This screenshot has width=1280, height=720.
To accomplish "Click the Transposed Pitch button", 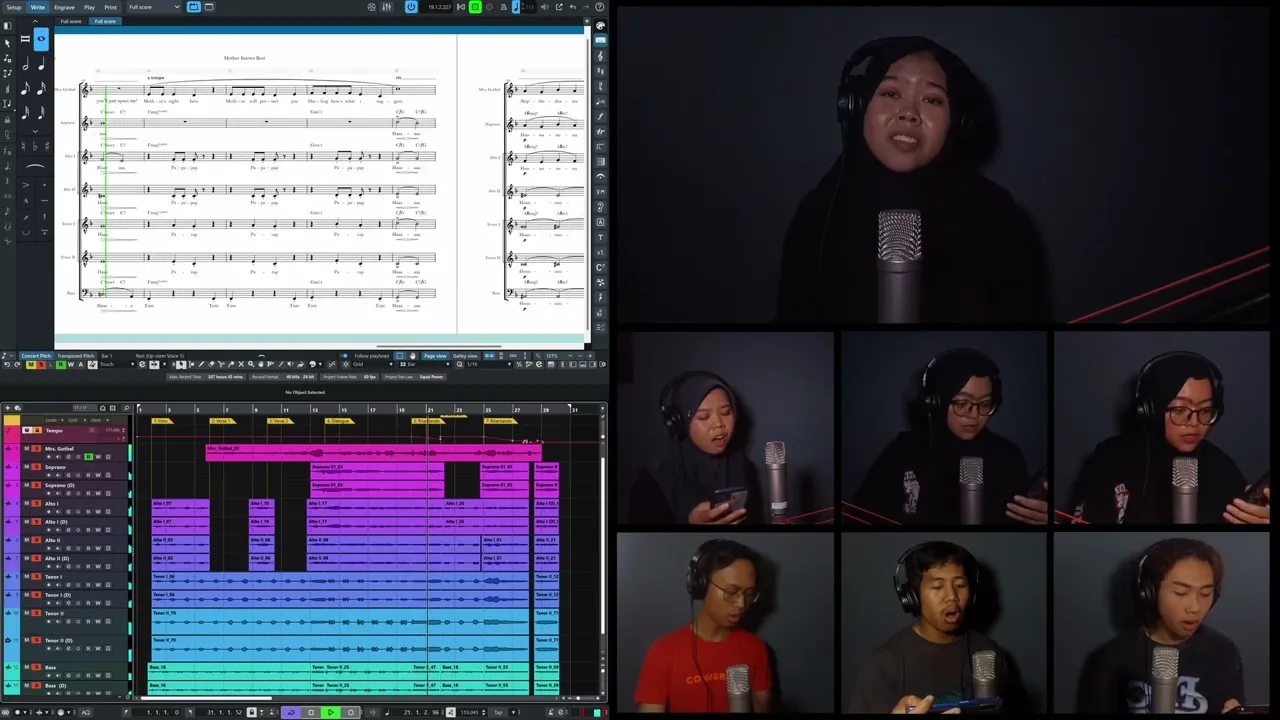I will (76, 356).
